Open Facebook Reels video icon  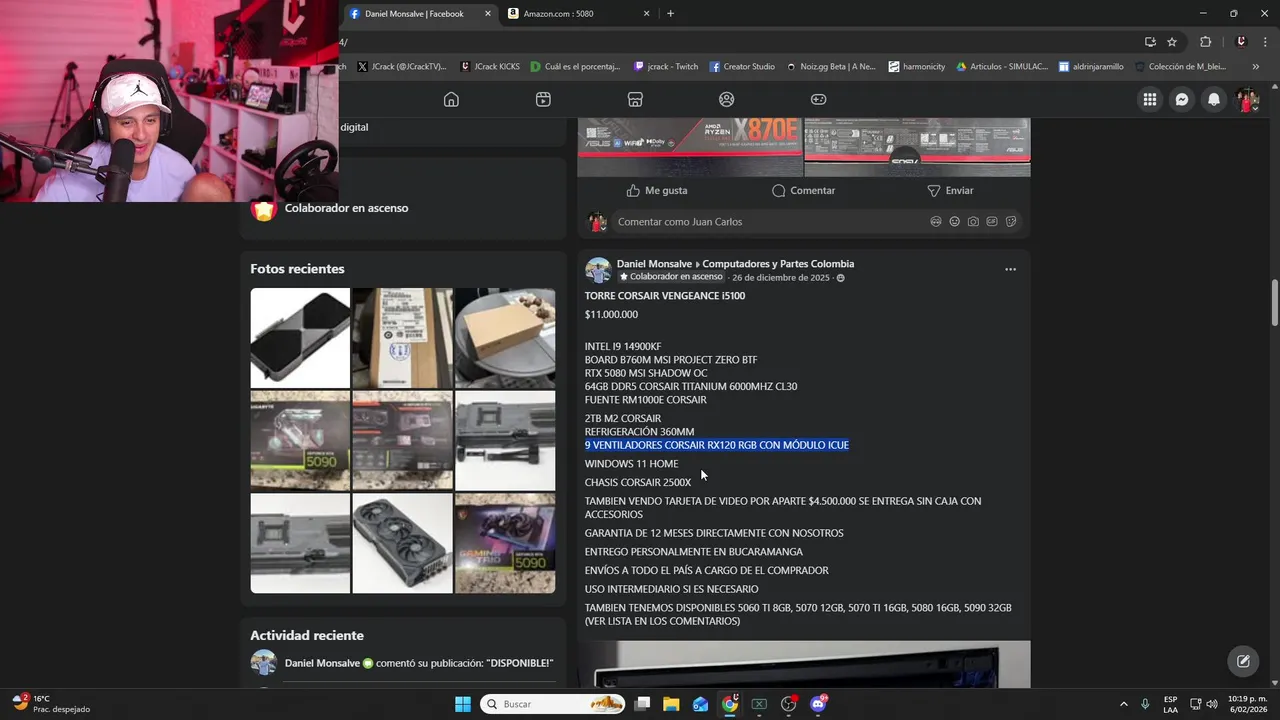[x=543, y=99]
